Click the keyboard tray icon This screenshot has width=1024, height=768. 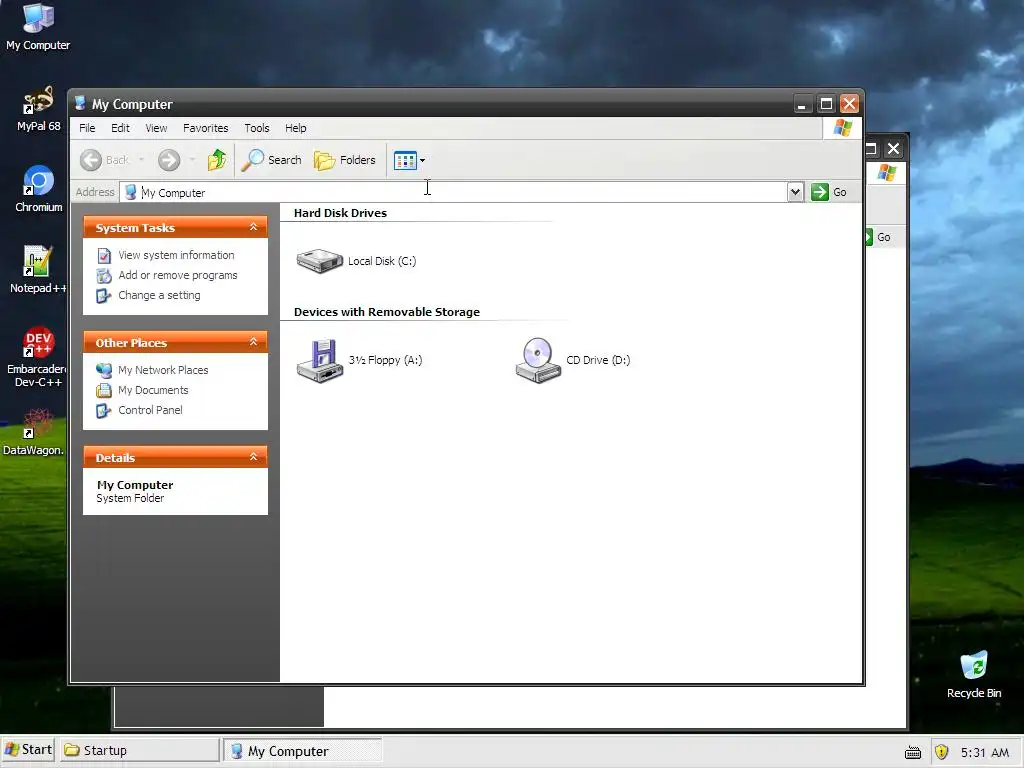coord(913,752)
